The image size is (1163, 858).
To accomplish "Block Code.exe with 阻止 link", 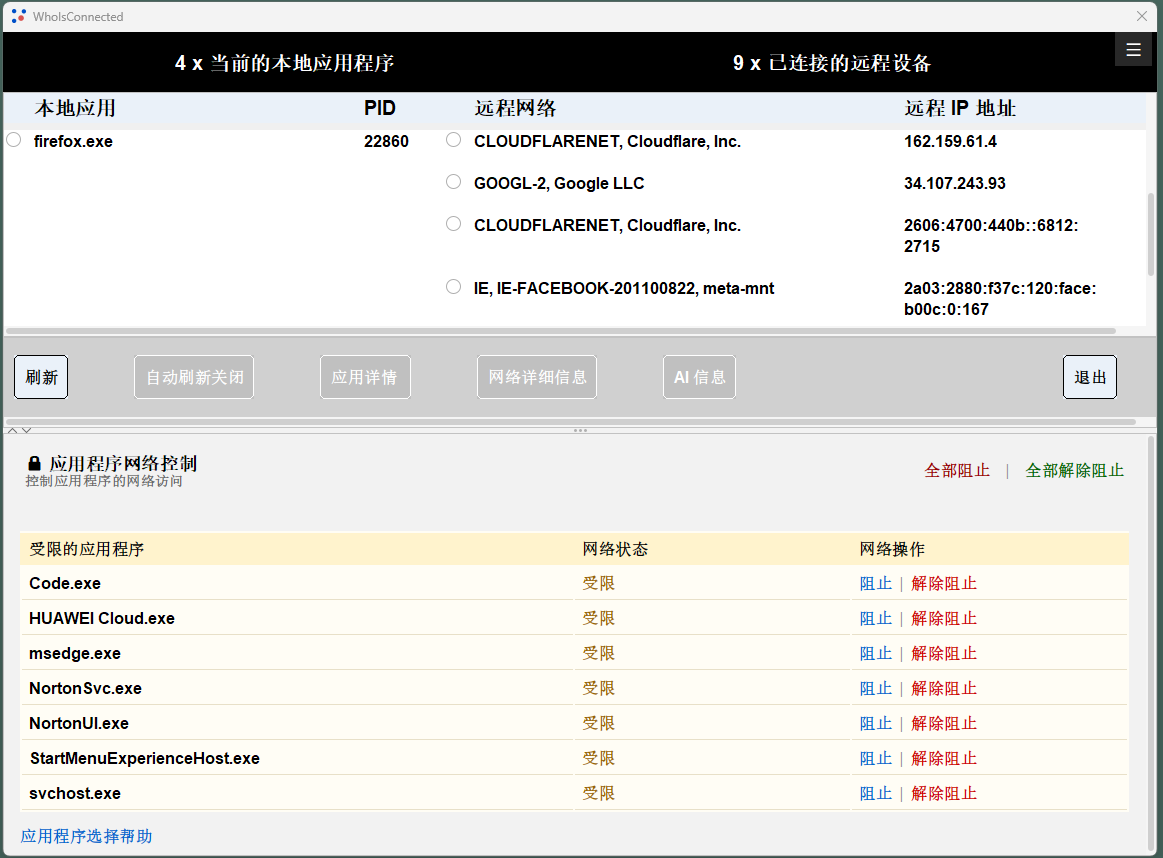I will point(875,584).
